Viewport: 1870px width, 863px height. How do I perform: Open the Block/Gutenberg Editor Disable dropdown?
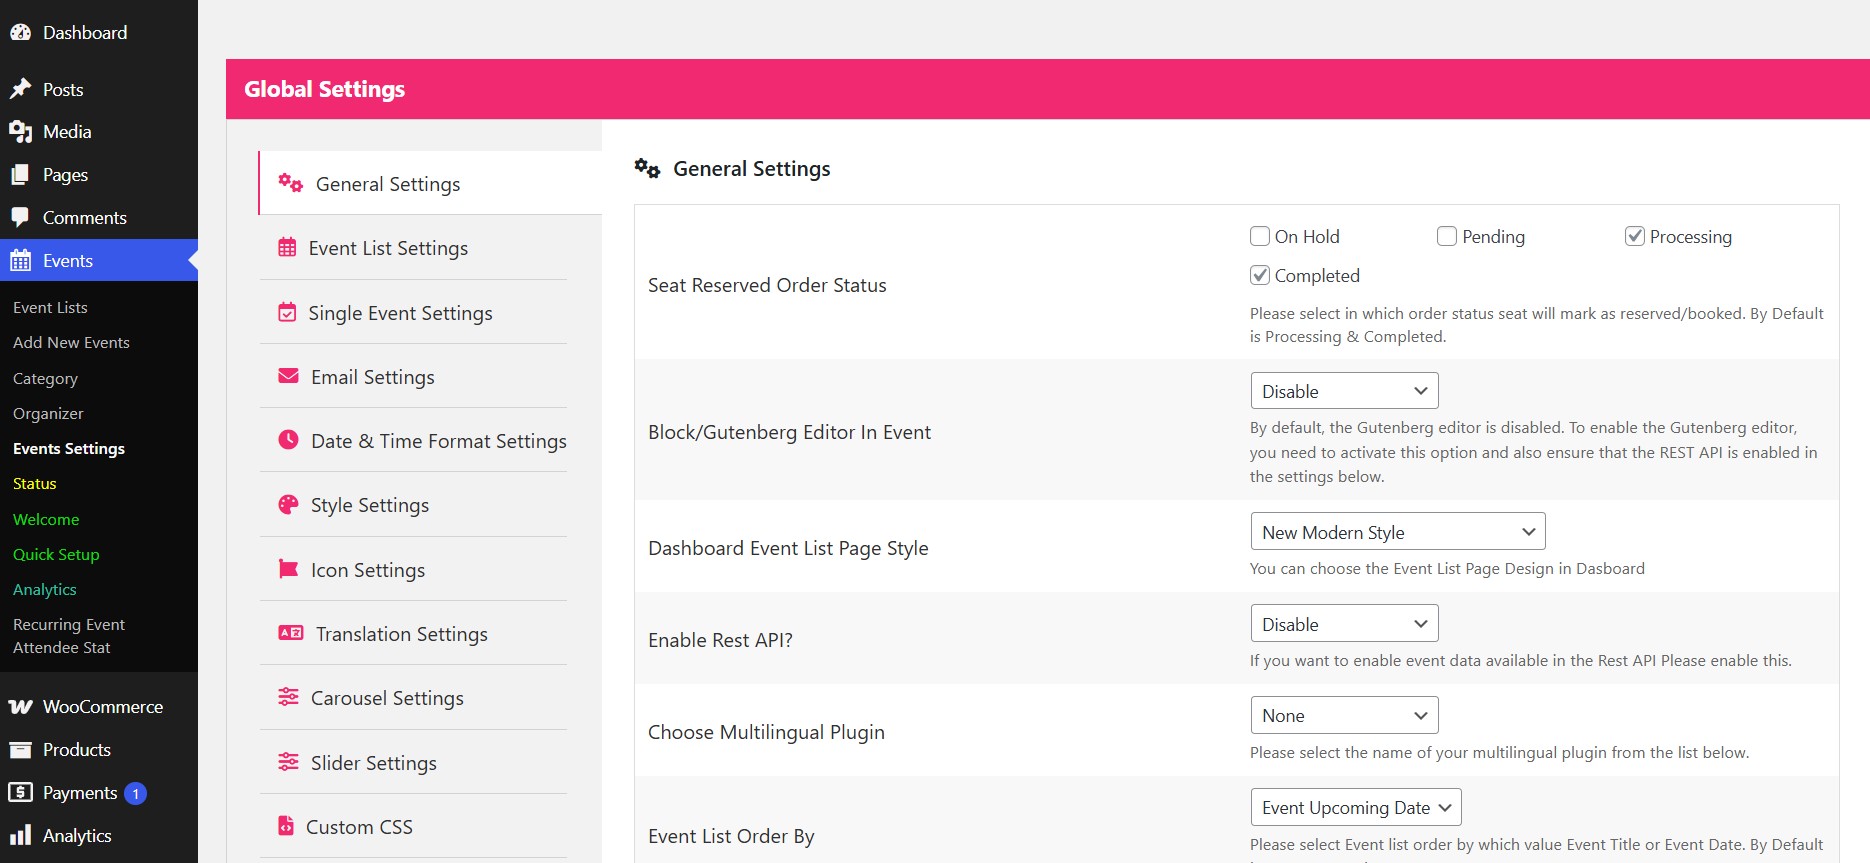1344,391
